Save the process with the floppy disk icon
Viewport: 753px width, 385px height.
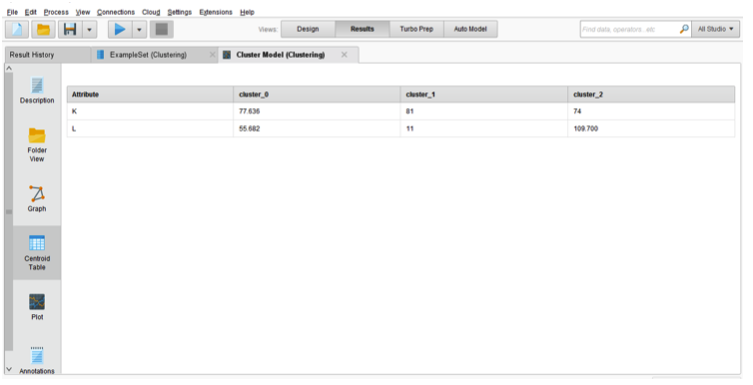pos(70,29)
